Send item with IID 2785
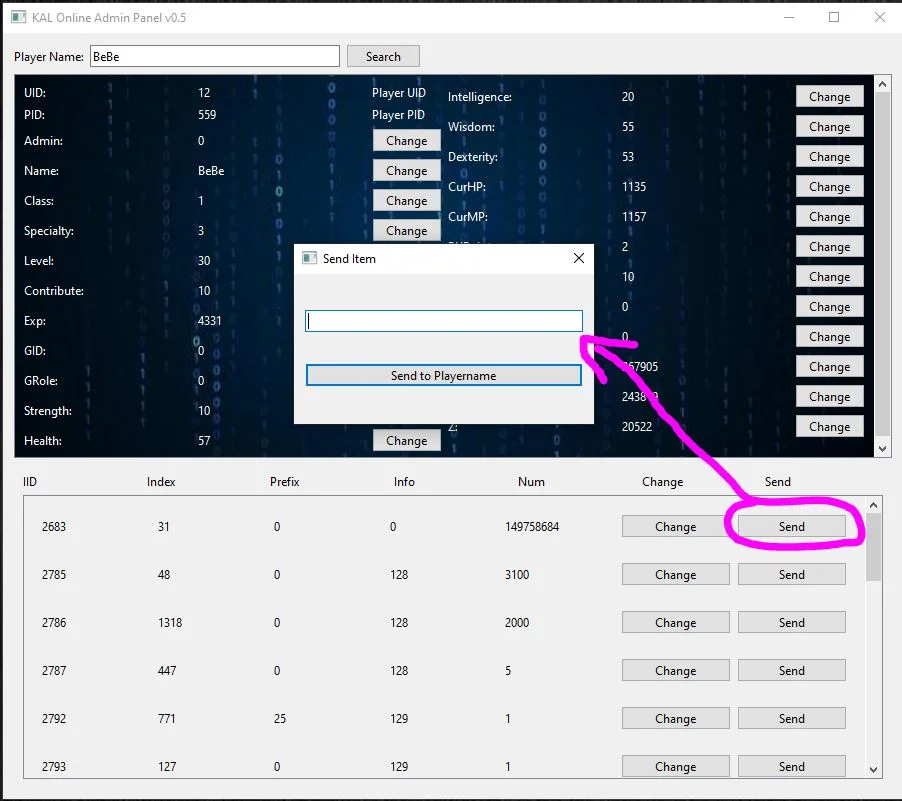The width and height of the screenshot is (902, 801). point(792,574)
